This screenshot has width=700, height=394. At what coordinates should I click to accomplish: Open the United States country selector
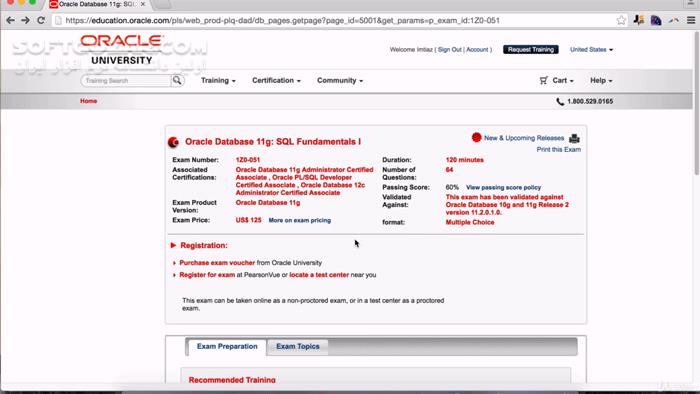pos(591,50)
